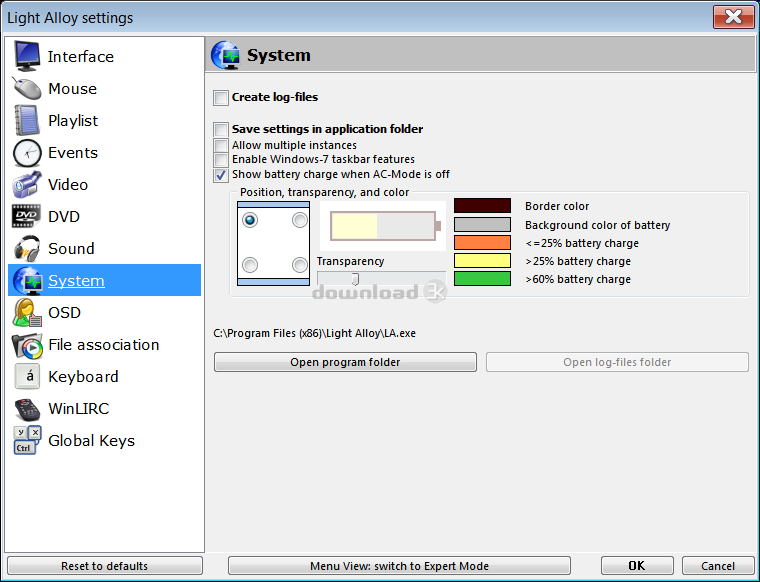The height and width of the screenshot is (582, 760).
Task: Pick the orange <=25% battery charge swatch
Action: 482,242
